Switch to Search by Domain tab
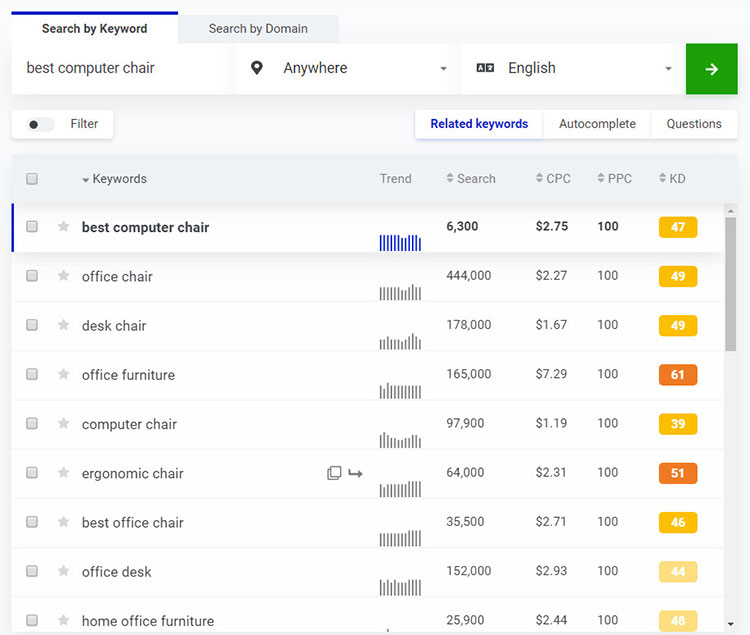Screen dimensions: 750x635 click(x=258, y=29)
